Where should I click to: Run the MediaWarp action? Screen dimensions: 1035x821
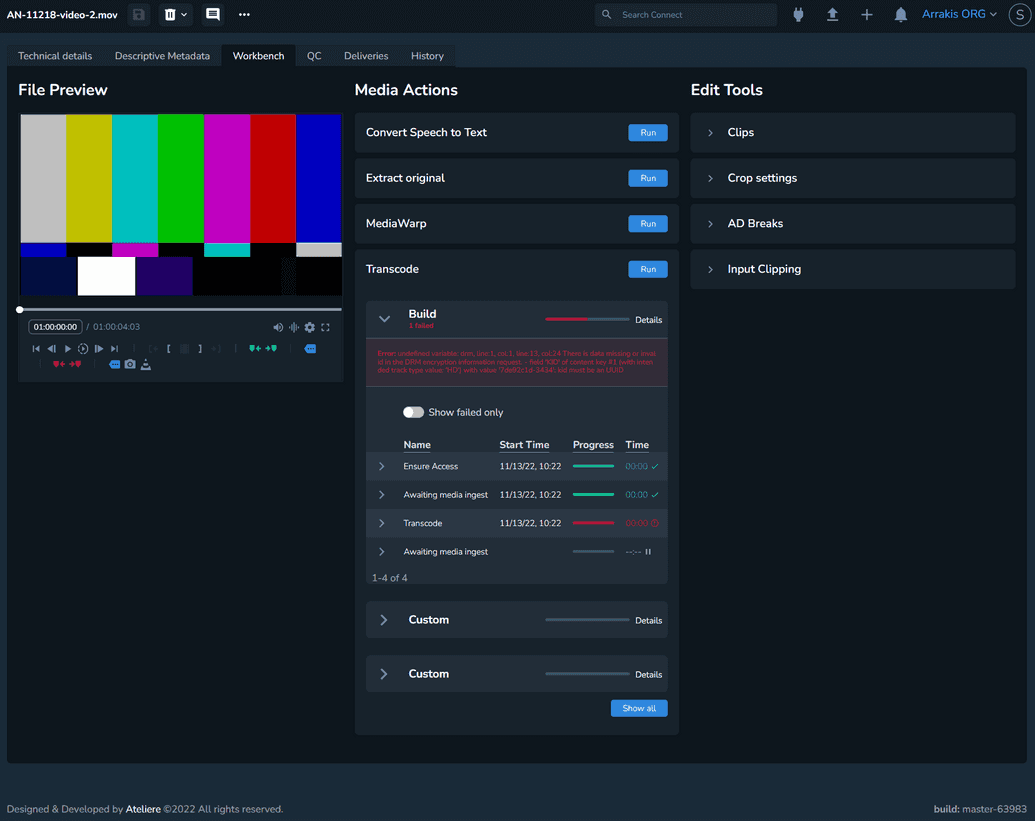[648, 224]
